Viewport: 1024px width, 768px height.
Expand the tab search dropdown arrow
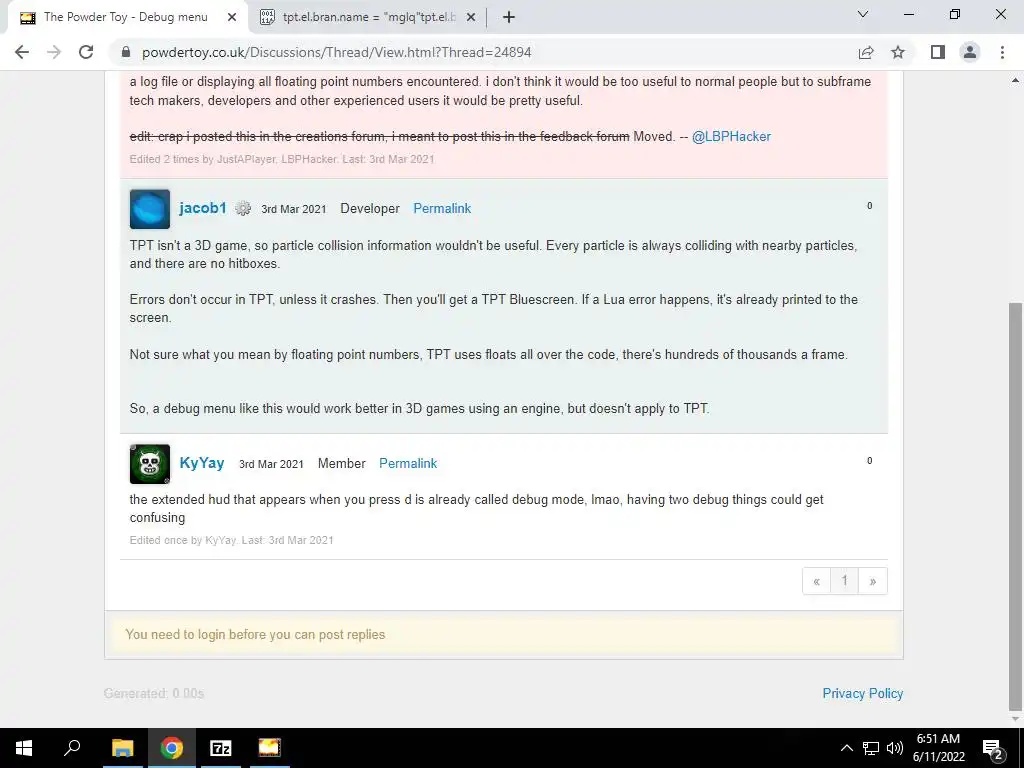click(863, 14)
